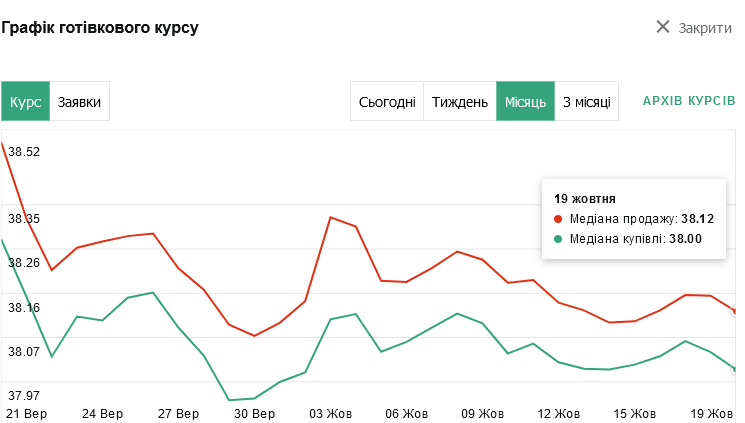This screenshot has height=423, width=745.
Task: Select the Сьогодні period button
Action: pos(387,102)
